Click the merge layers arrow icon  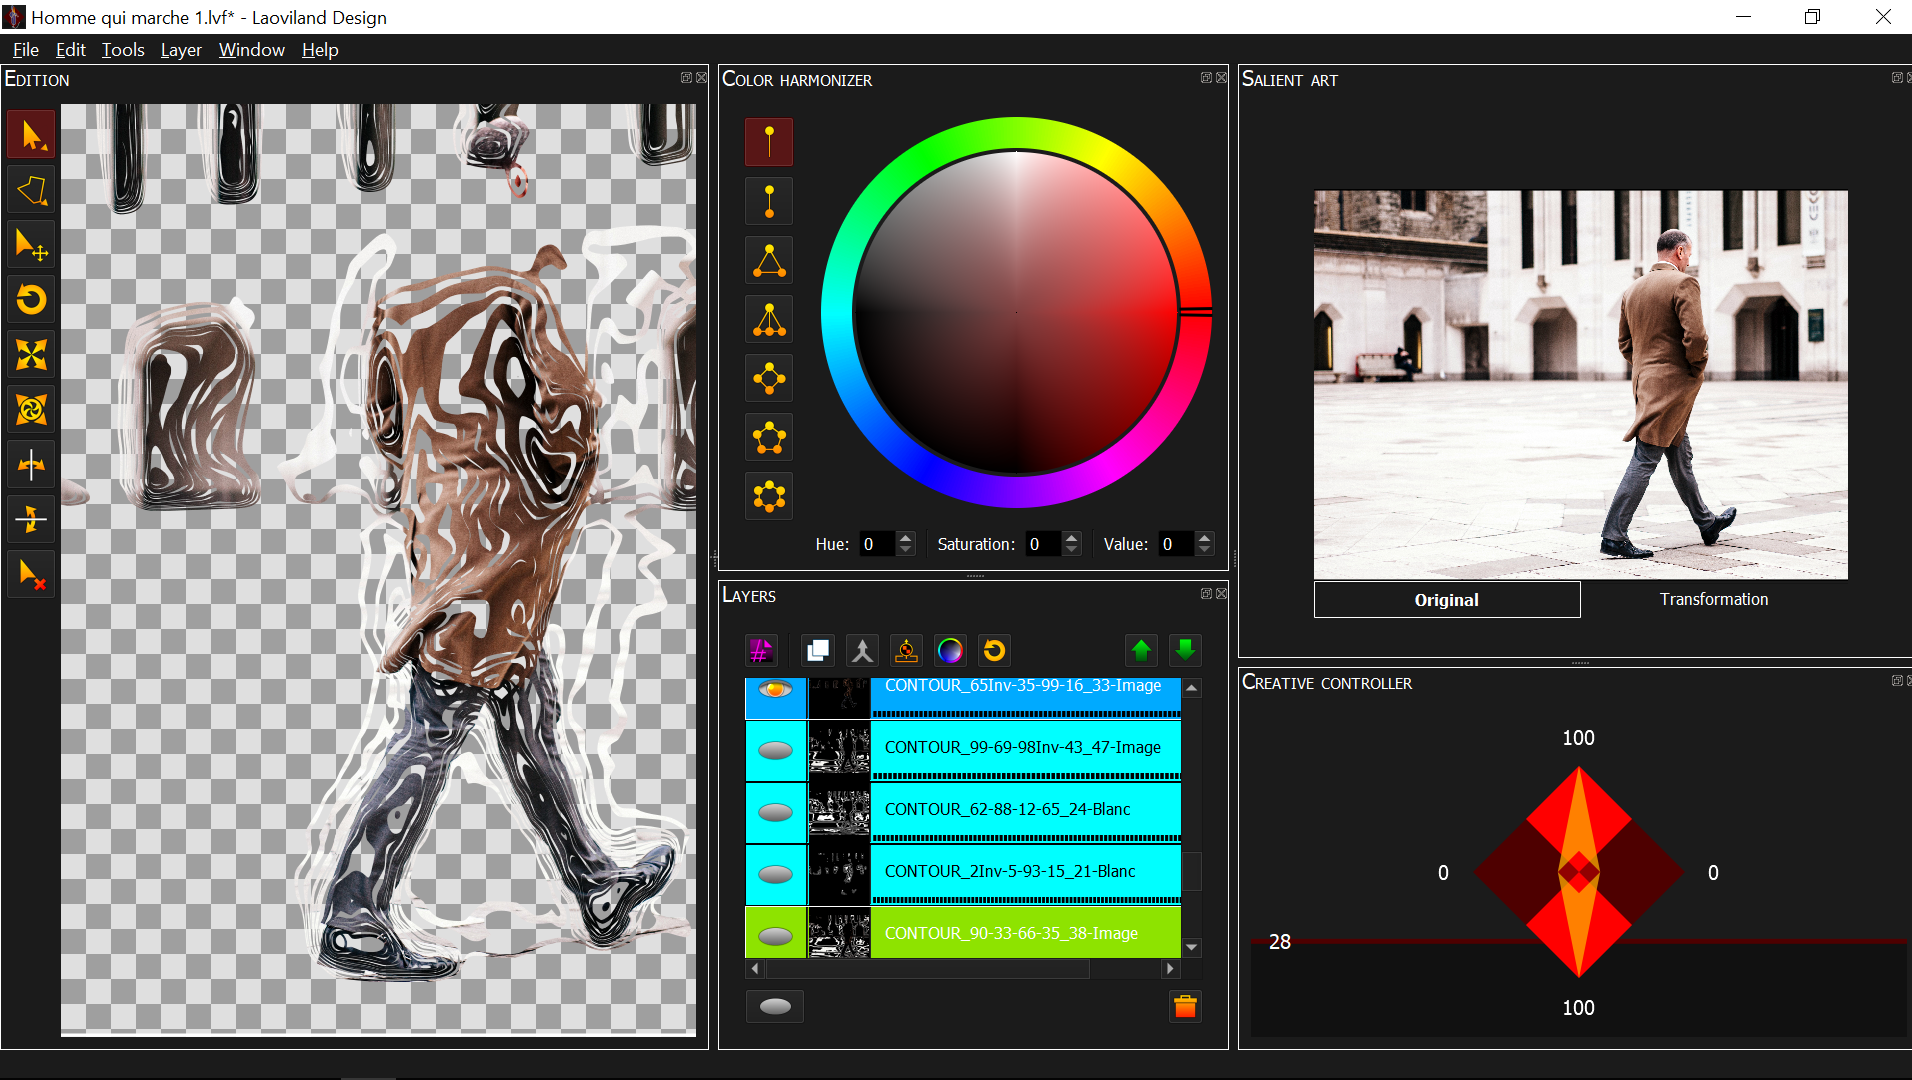(862, 651)
